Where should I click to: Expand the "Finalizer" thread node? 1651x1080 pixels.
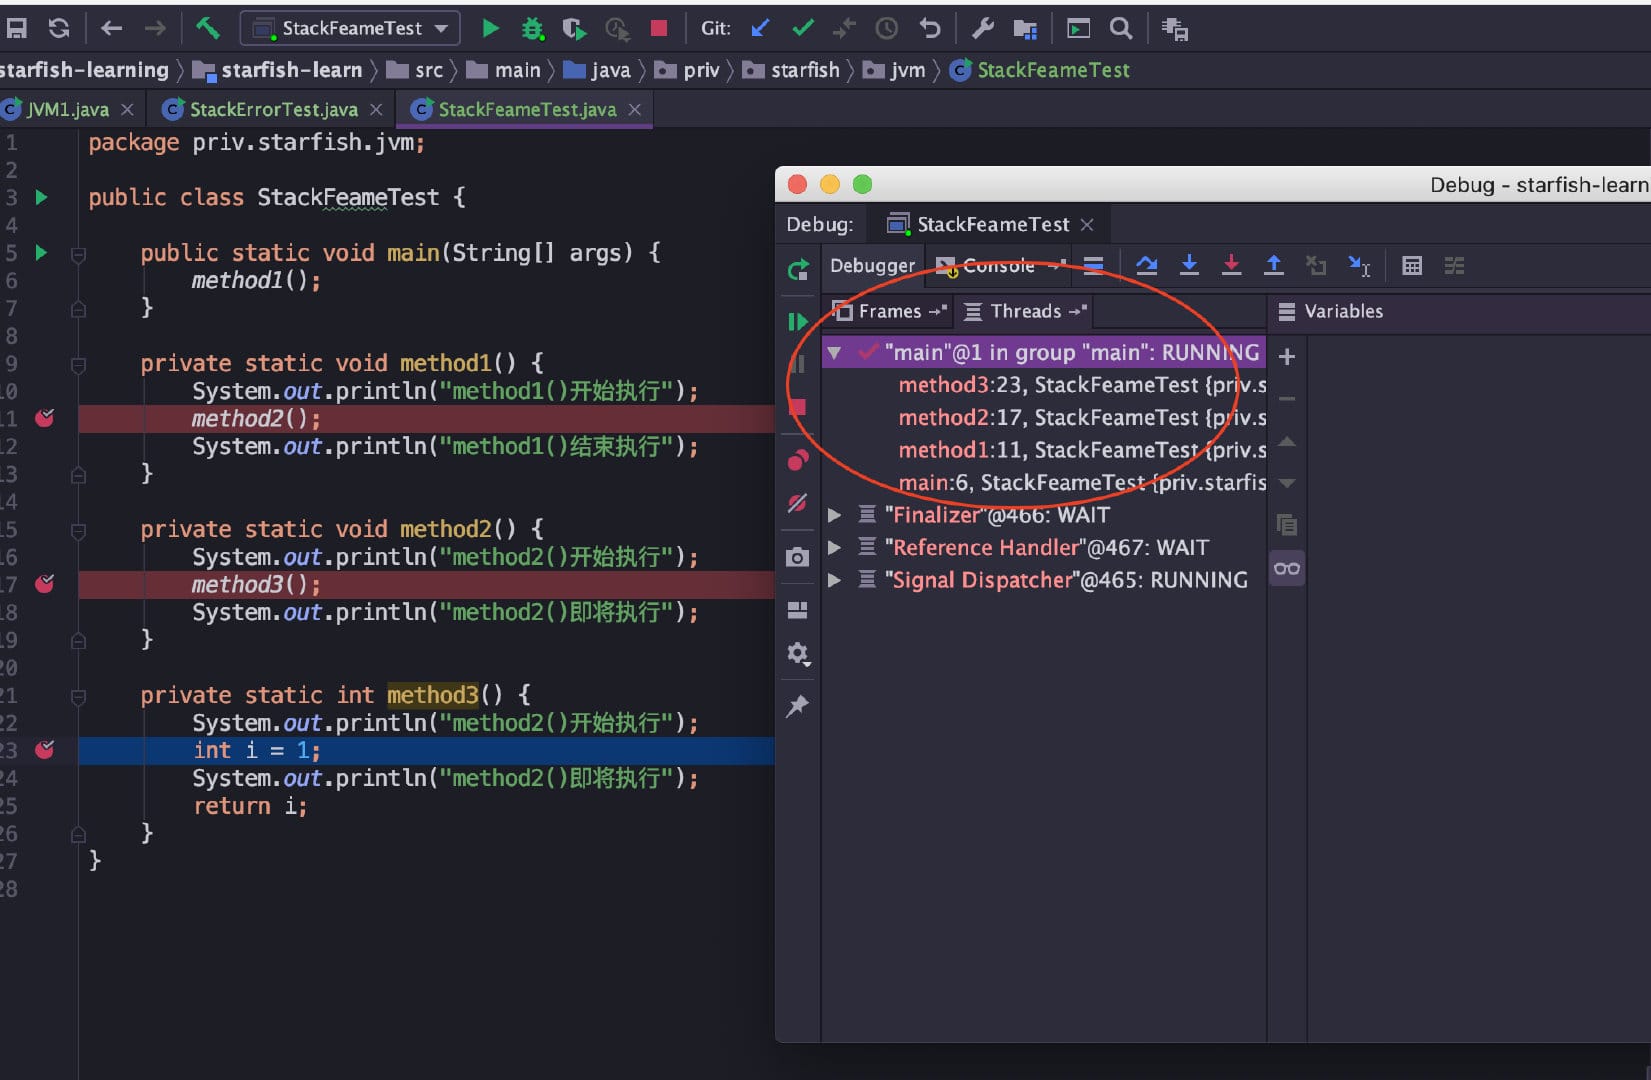pos(834,515)
